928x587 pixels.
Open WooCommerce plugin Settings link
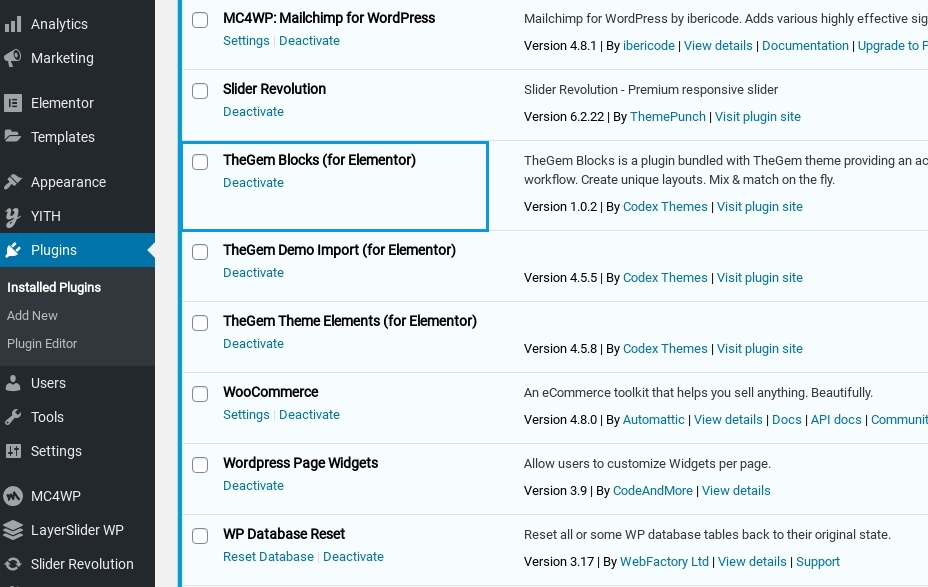246,415
